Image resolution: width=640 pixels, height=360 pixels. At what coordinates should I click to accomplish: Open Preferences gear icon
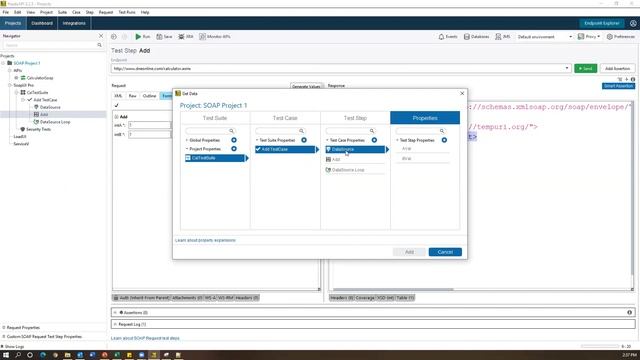[609, 37]
